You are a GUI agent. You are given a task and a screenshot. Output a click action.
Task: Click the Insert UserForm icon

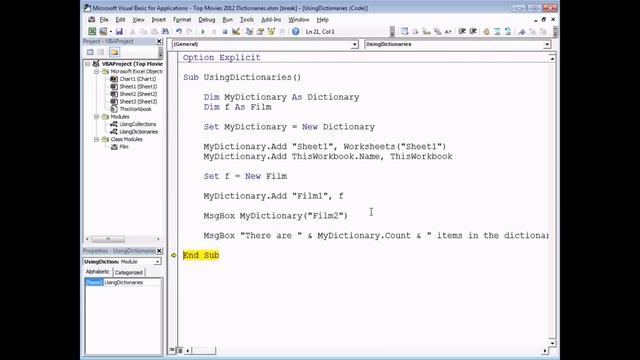click(x=103, y=31)
